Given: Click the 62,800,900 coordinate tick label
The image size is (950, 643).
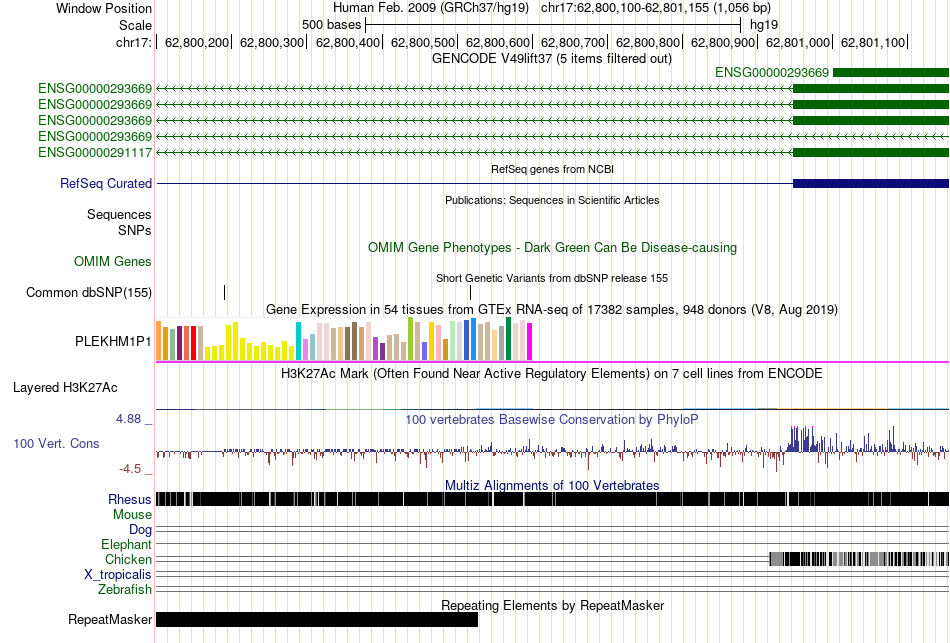Looking at the screenshot, I should [723, 42].
